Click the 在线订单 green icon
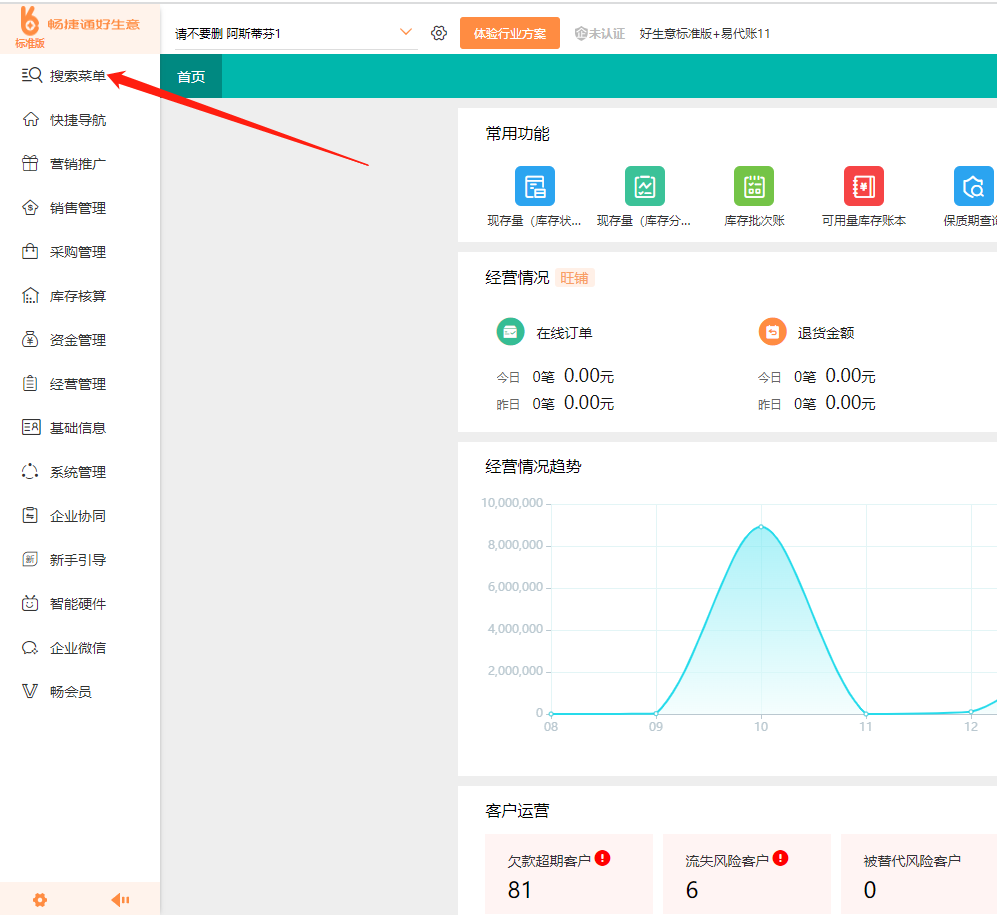 click(x=510, y=332)
